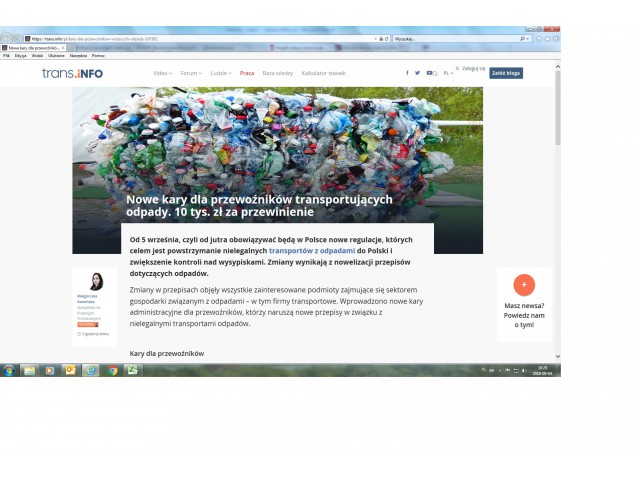This screenshot has width=640, height=480.
Task: Open trans.INFO YouTube channel icon
Action: [x=429, y=73]
